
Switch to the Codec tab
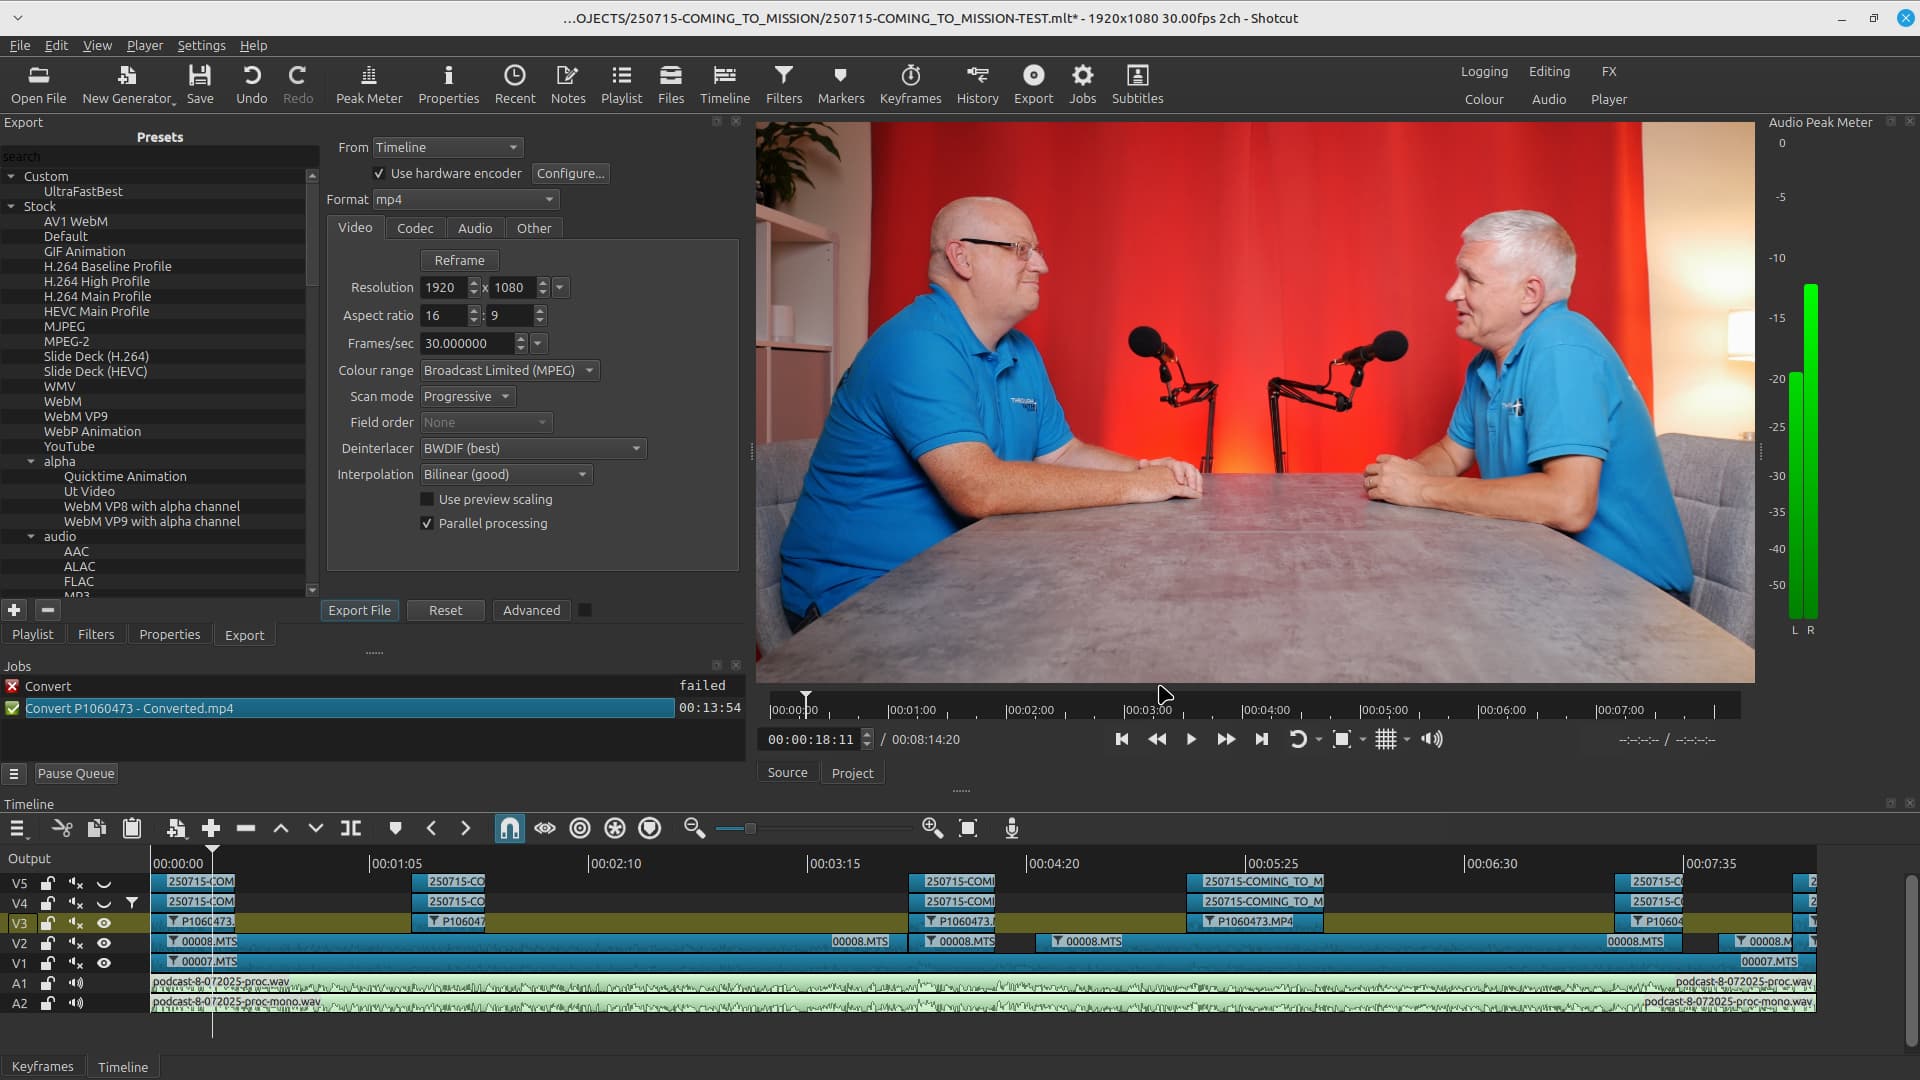pyautogui.click(x=415, y=228)
